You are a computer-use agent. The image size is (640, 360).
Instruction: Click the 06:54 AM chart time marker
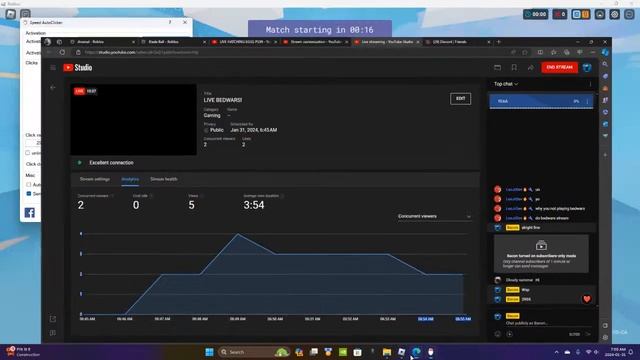point(425,319)
